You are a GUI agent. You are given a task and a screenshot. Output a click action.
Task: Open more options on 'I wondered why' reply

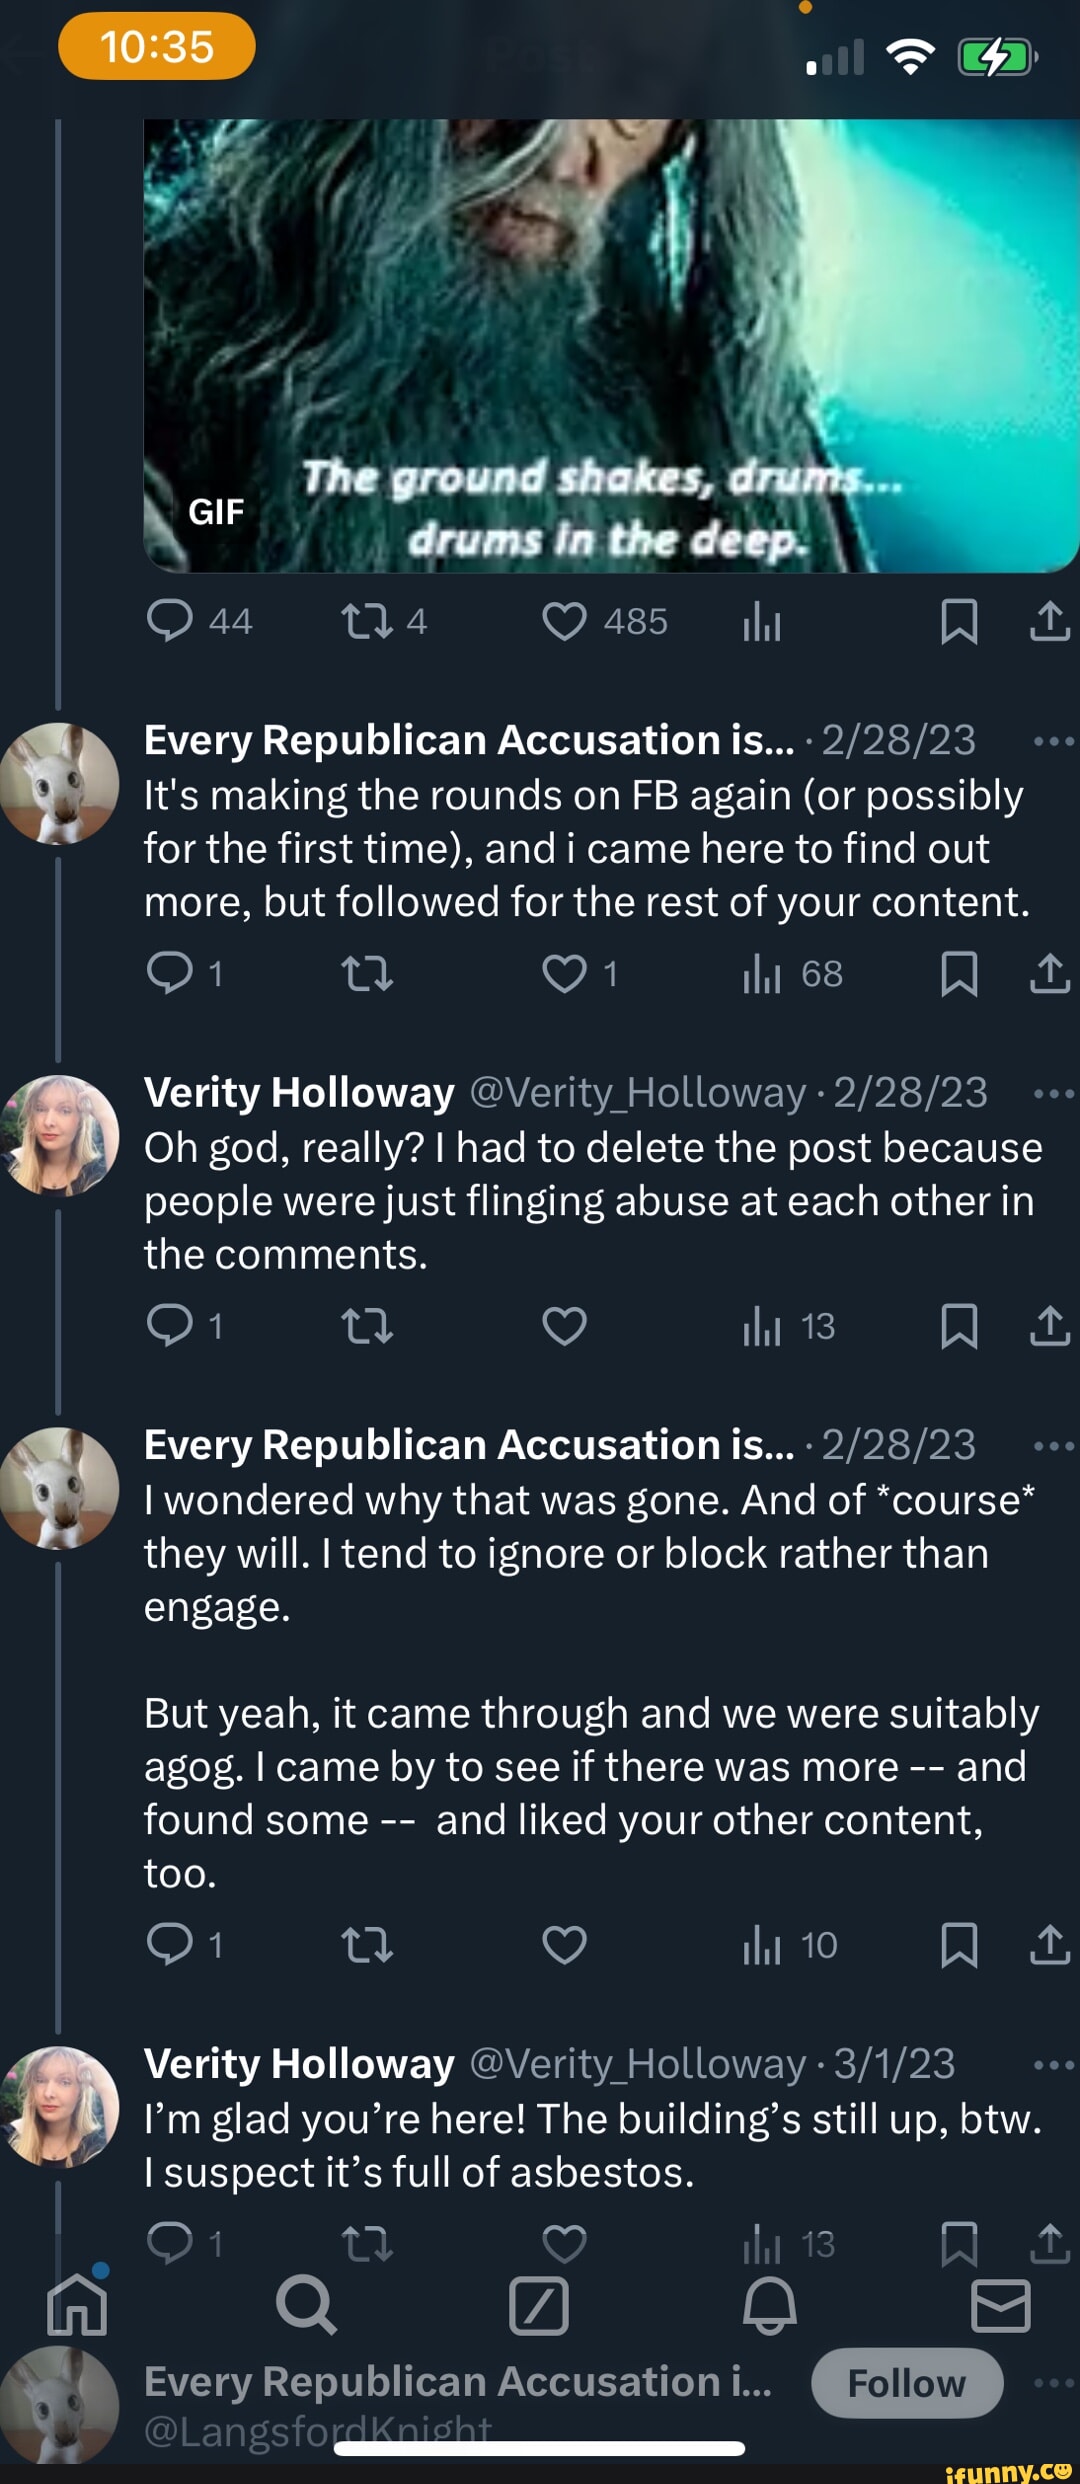1053,1446
